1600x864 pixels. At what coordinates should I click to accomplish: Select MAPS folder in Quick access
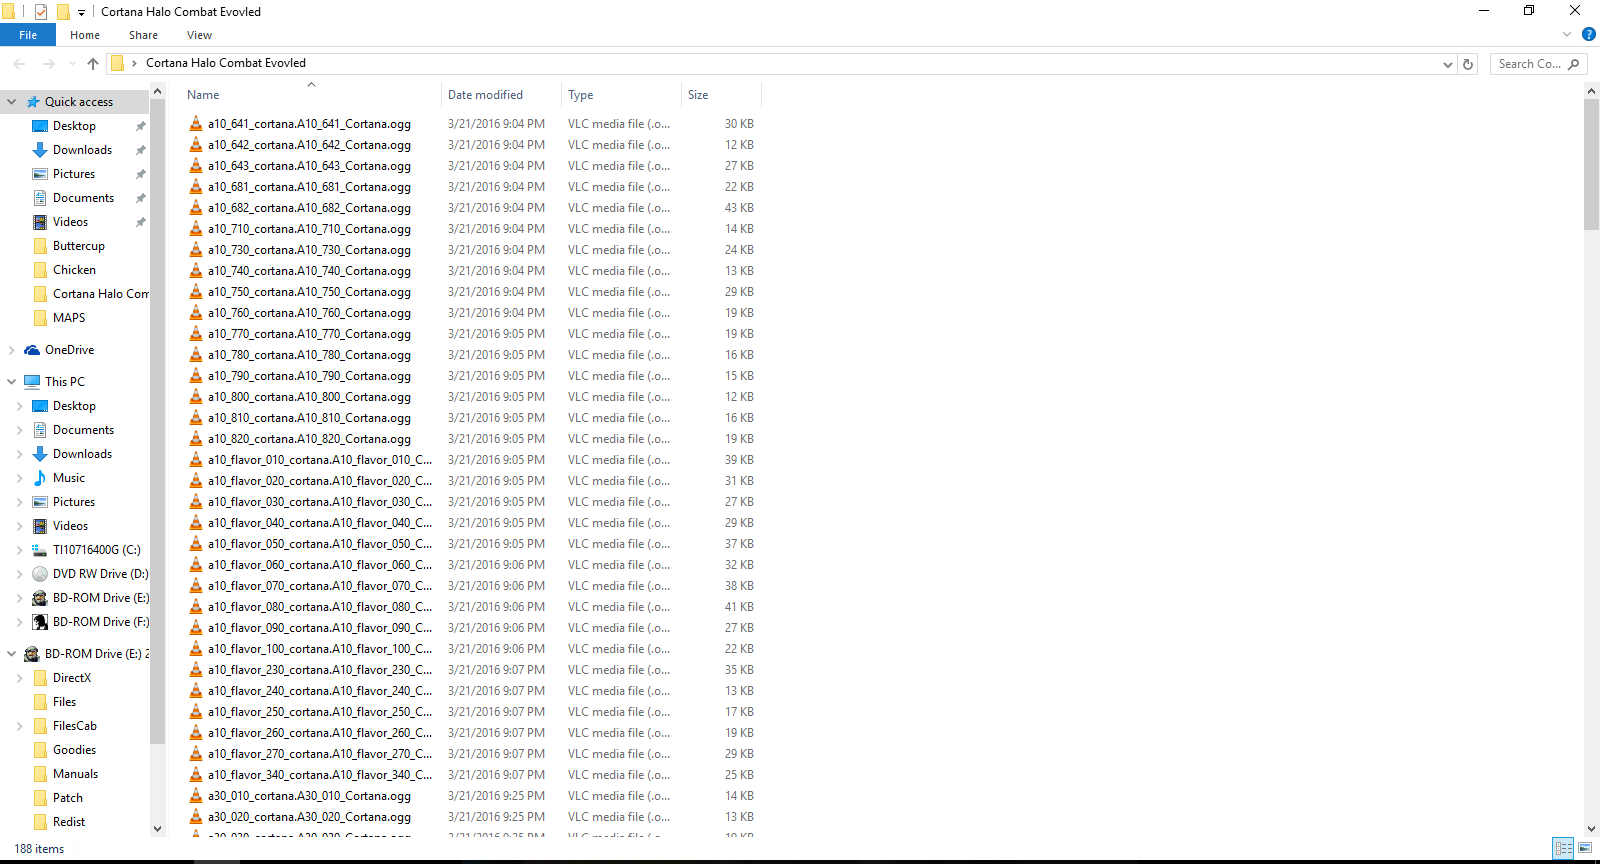[x=69, y=318]
